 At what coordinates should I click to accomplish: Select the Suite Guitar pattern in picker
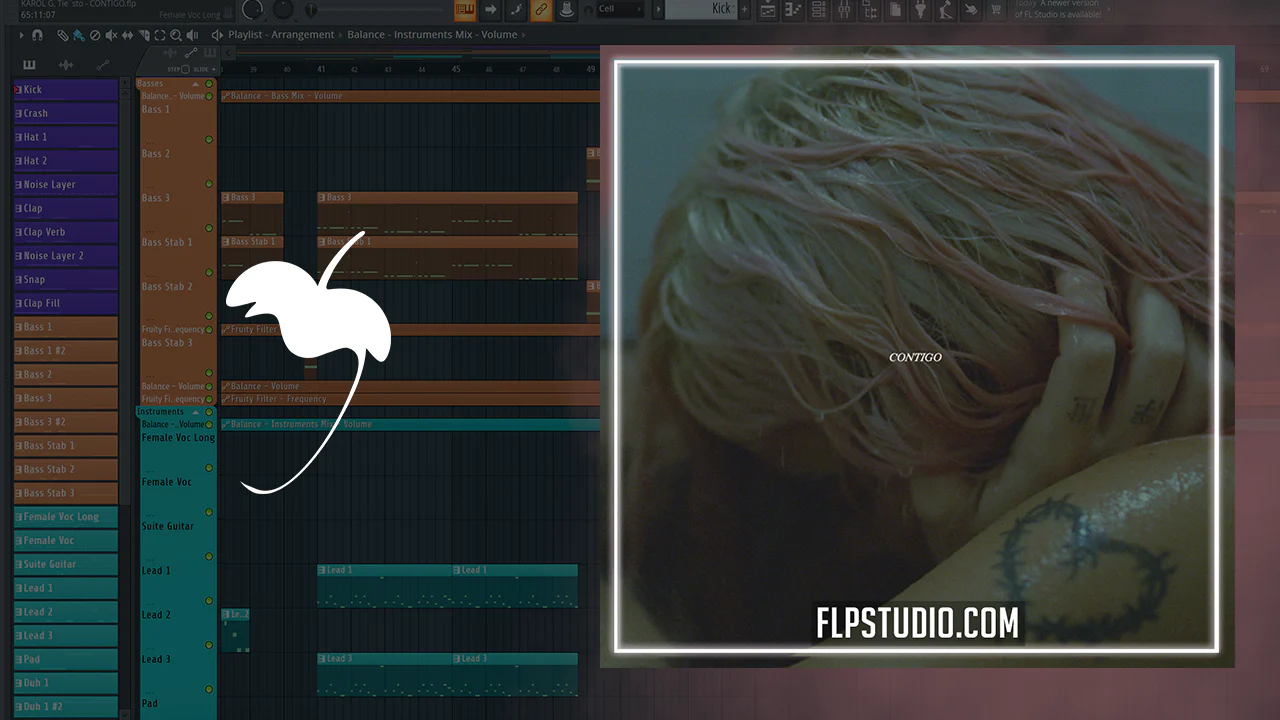tap(66, 564)
